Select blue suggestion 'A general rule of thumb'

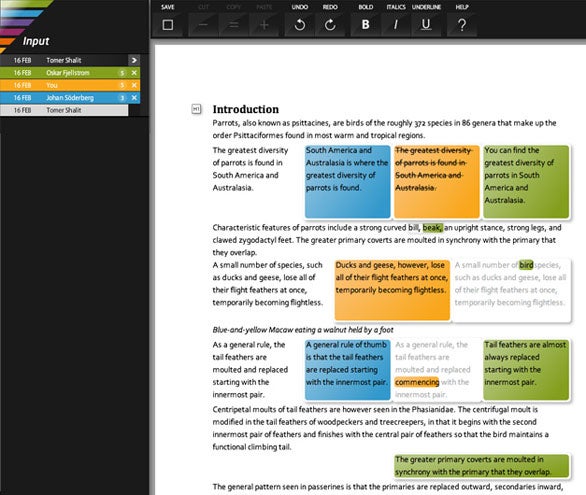coord(348,370)
